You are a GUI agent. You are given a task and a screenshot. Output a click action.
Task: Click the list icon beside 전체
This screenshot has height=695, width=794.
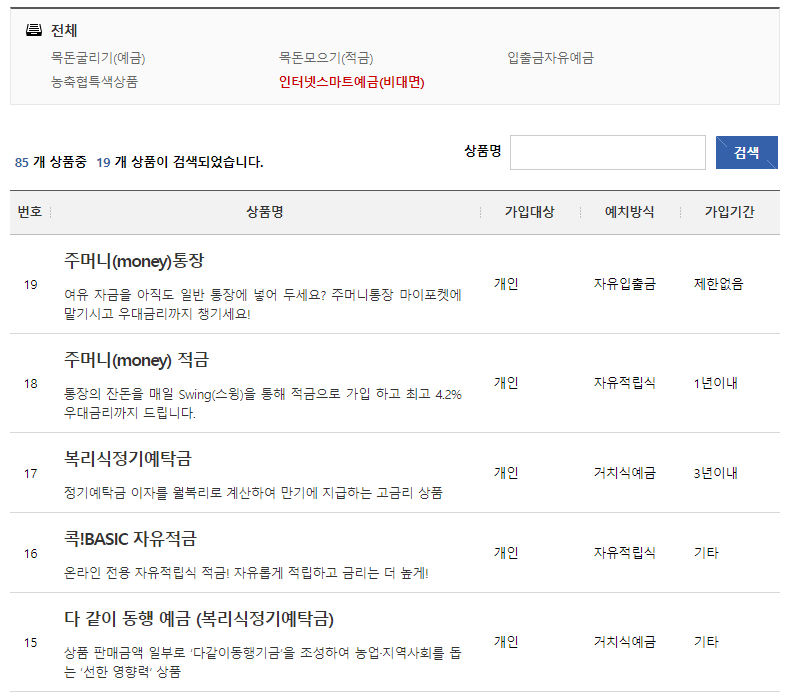point(34,30)
